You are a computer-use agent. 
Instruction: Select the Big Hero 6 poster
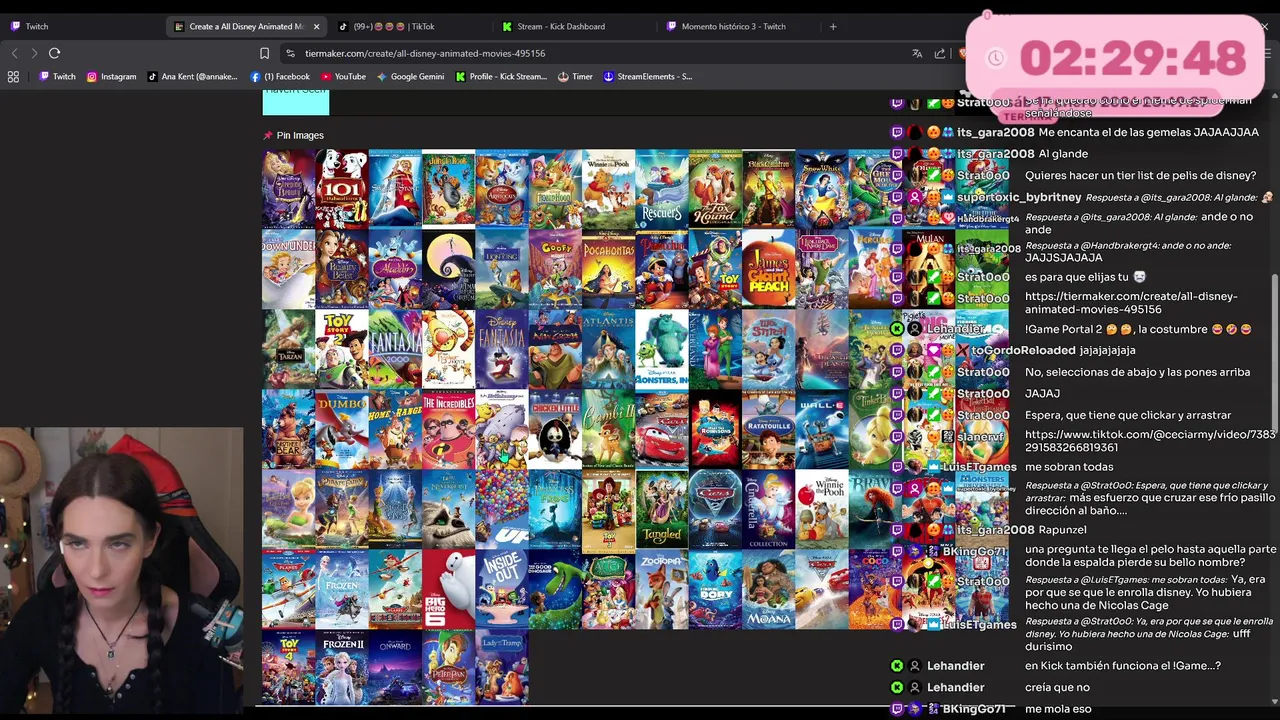coord(448,589)
